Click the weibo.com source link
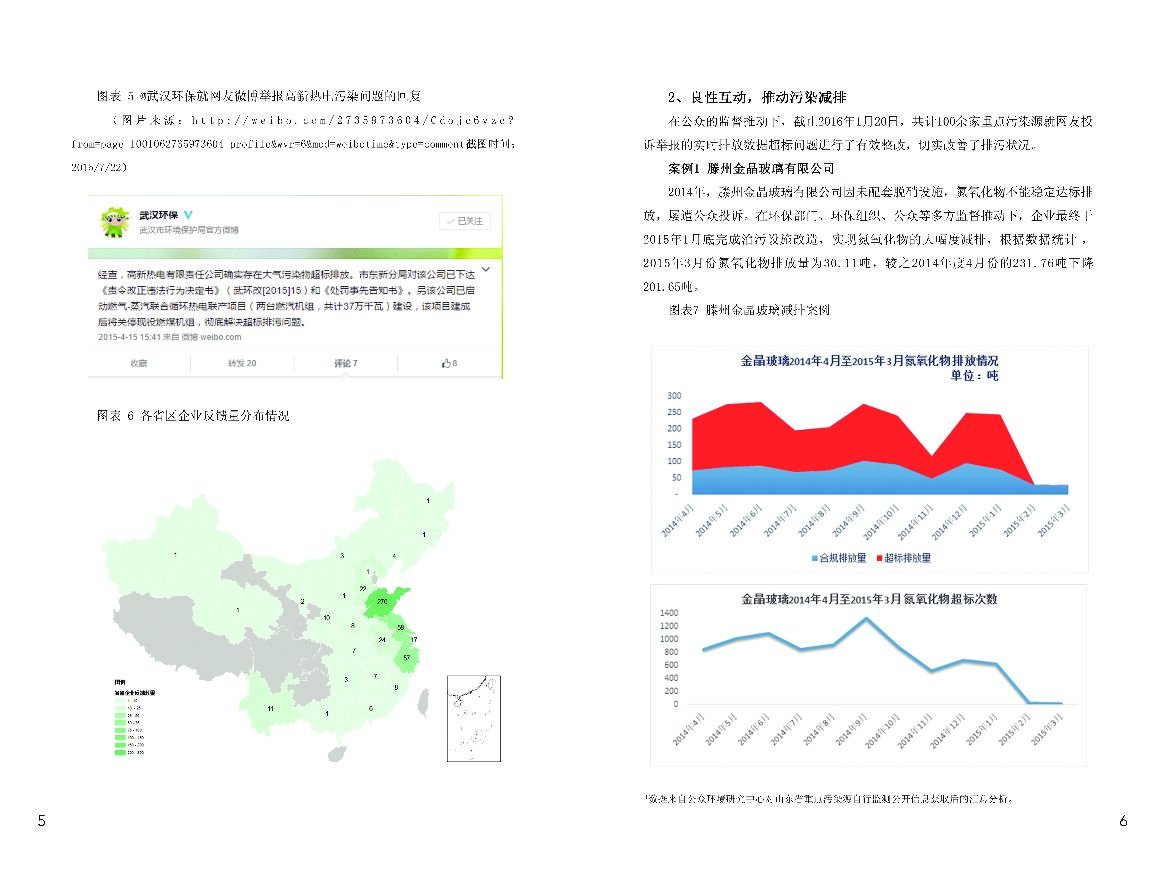 point(221,337)
